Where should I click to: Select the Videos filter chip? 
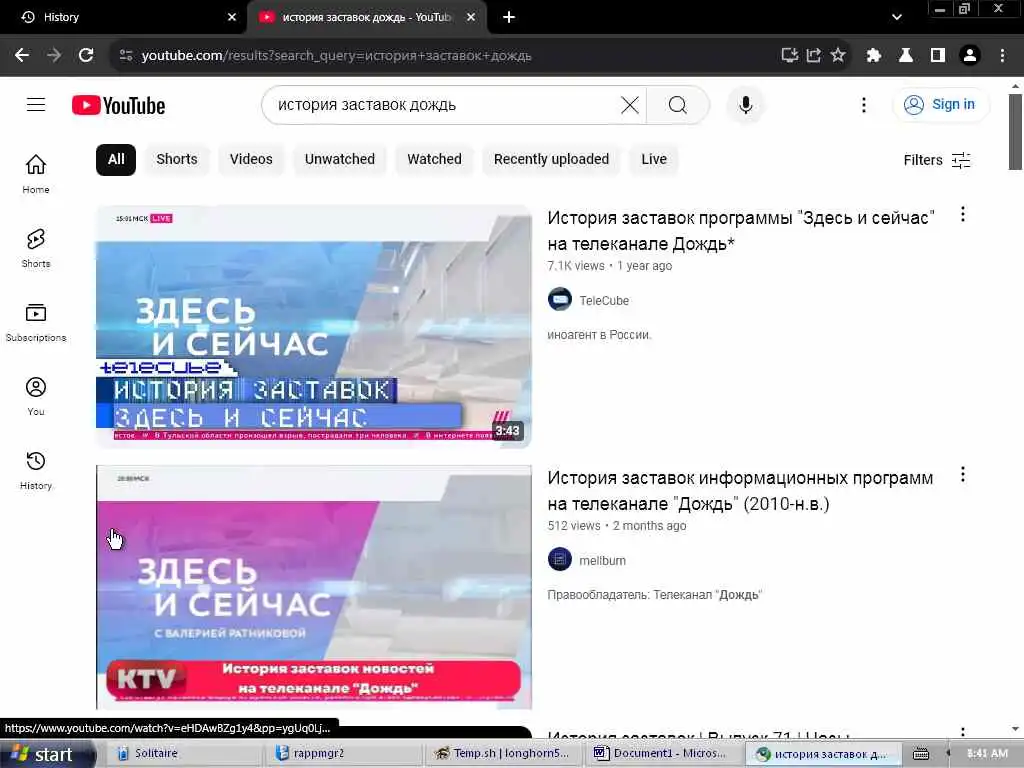pyautogui.click(x=251, y=159)
